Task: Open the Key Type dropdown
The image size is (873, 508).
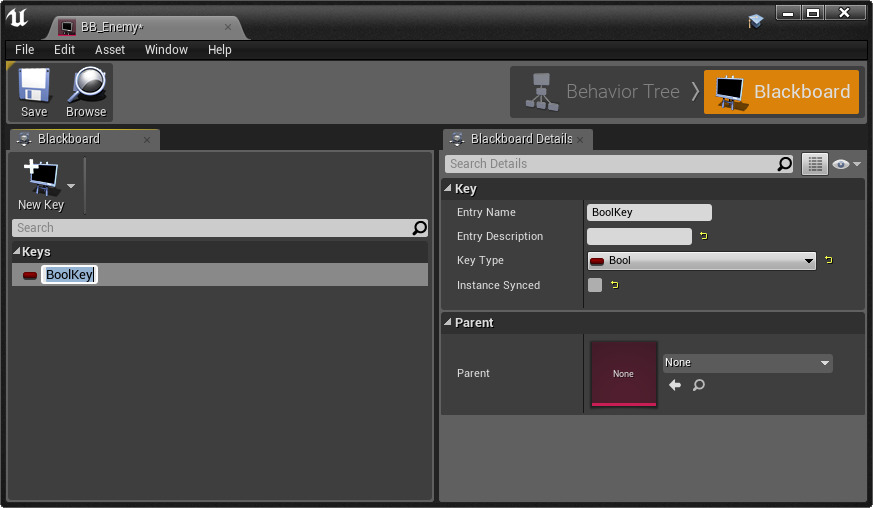Action: coord(701,261)
